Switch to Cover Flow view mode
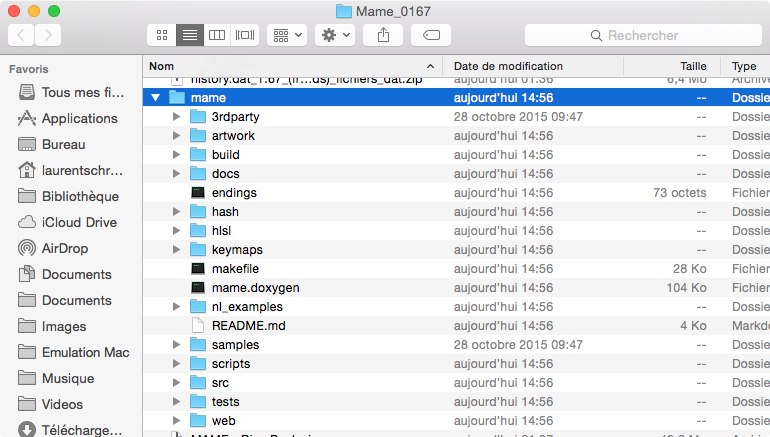770x437 pixels. (x=245, y=35)
